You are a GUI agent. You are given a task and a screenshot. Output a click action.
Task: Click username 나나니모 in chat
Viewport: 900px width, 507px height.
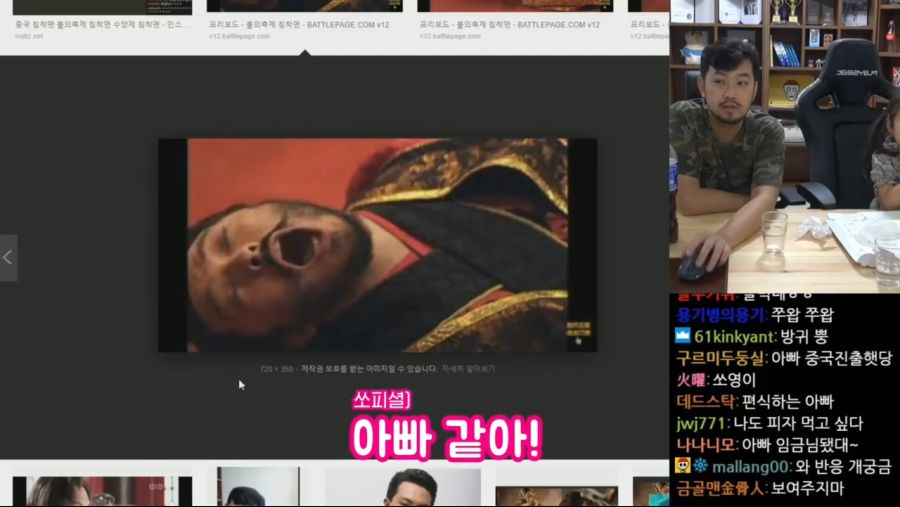(x=706, y=444)
